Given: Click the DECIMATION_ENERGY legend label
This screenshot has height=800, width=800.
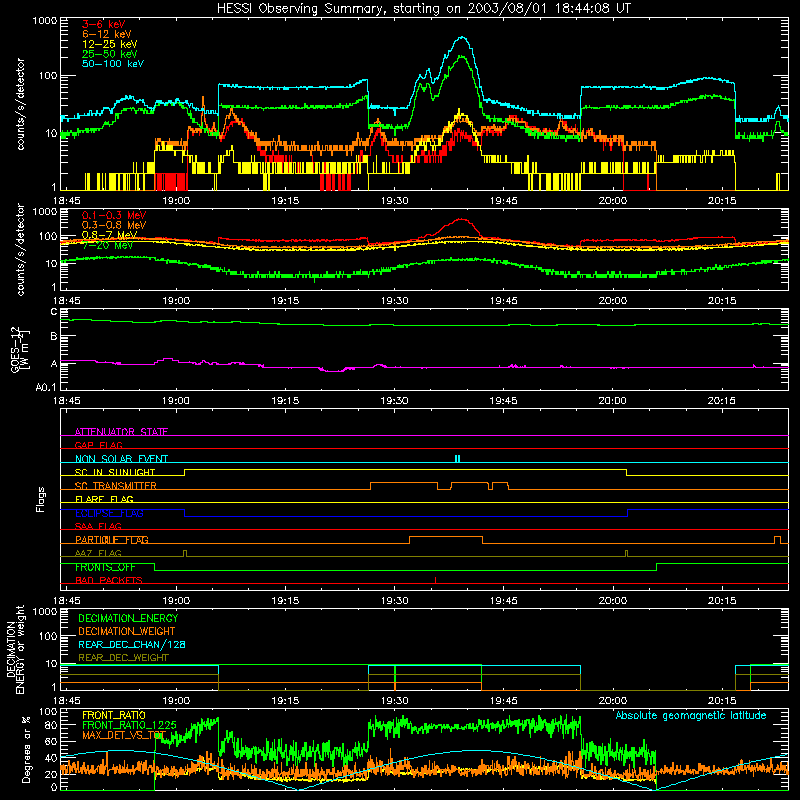Looking at the screenshot, I should [128, 618].
